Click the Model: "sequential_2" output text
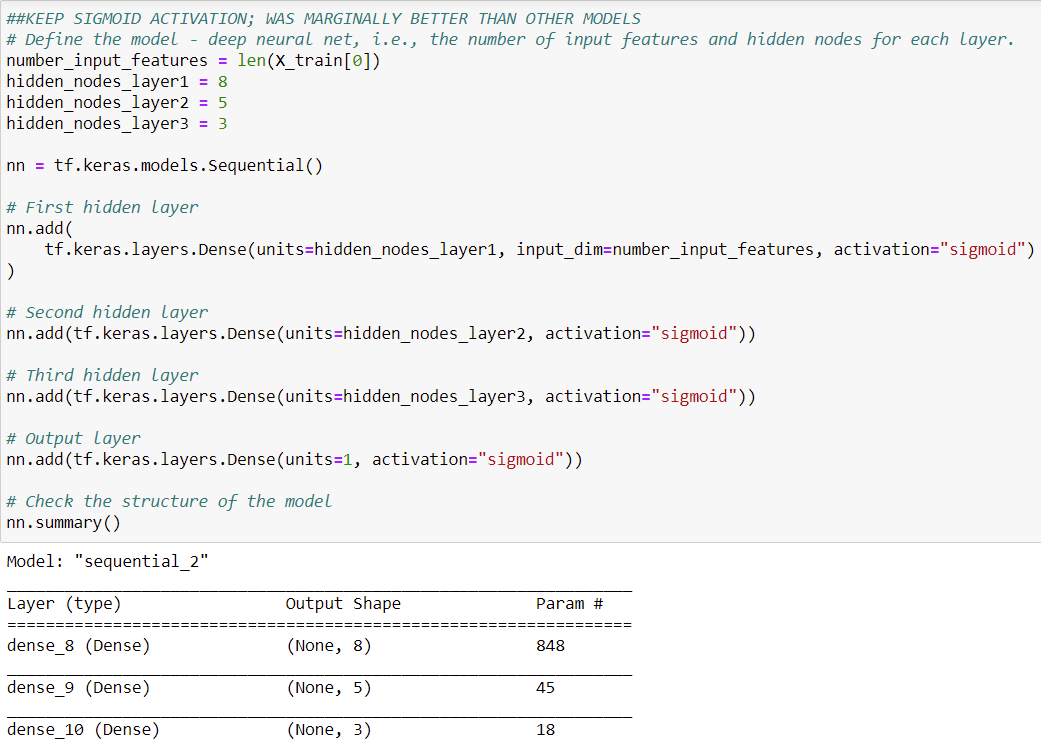The width and height of the screenshot is (1041, 753). pyautogui.click(x=108, y=562)
